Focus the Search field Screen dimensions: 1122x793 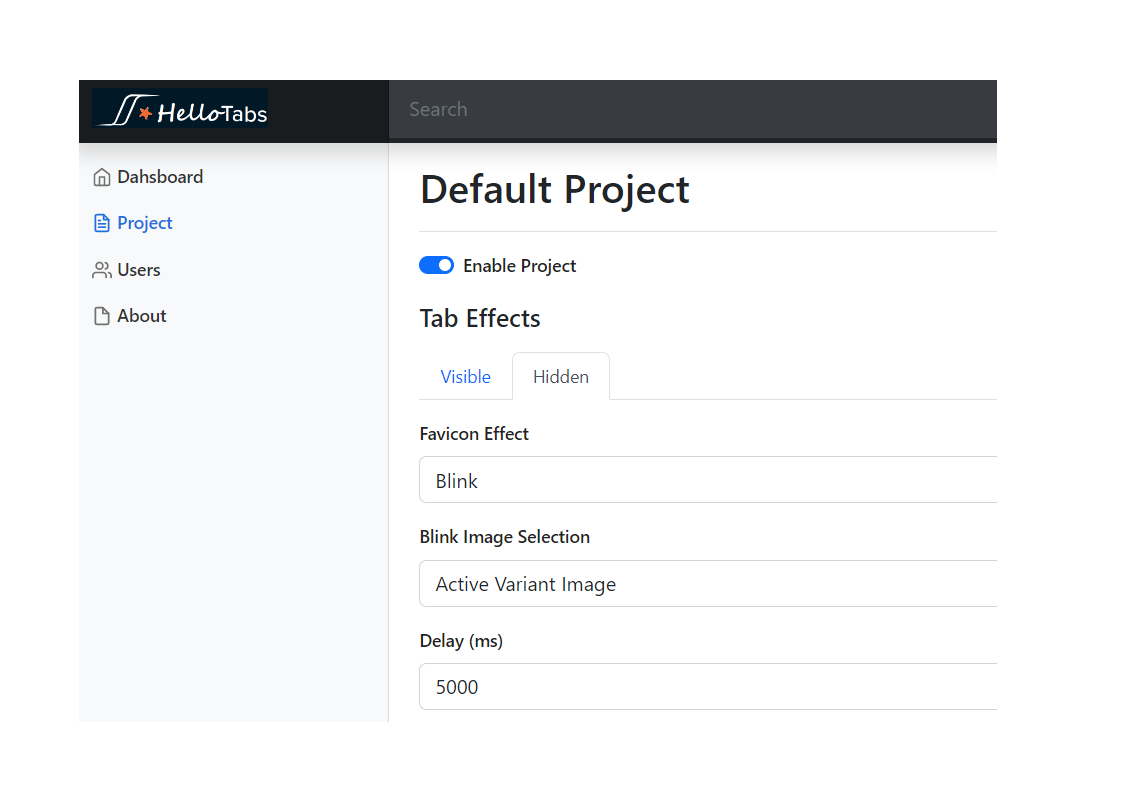tap(693, 110)
